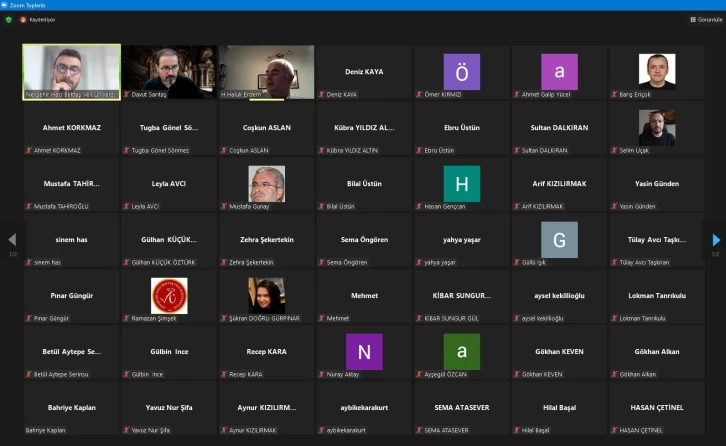Click the gray 'G' avatar of Güllü Işık
Viewport: 726px width, 446px height.
click(x=559, y=240)
